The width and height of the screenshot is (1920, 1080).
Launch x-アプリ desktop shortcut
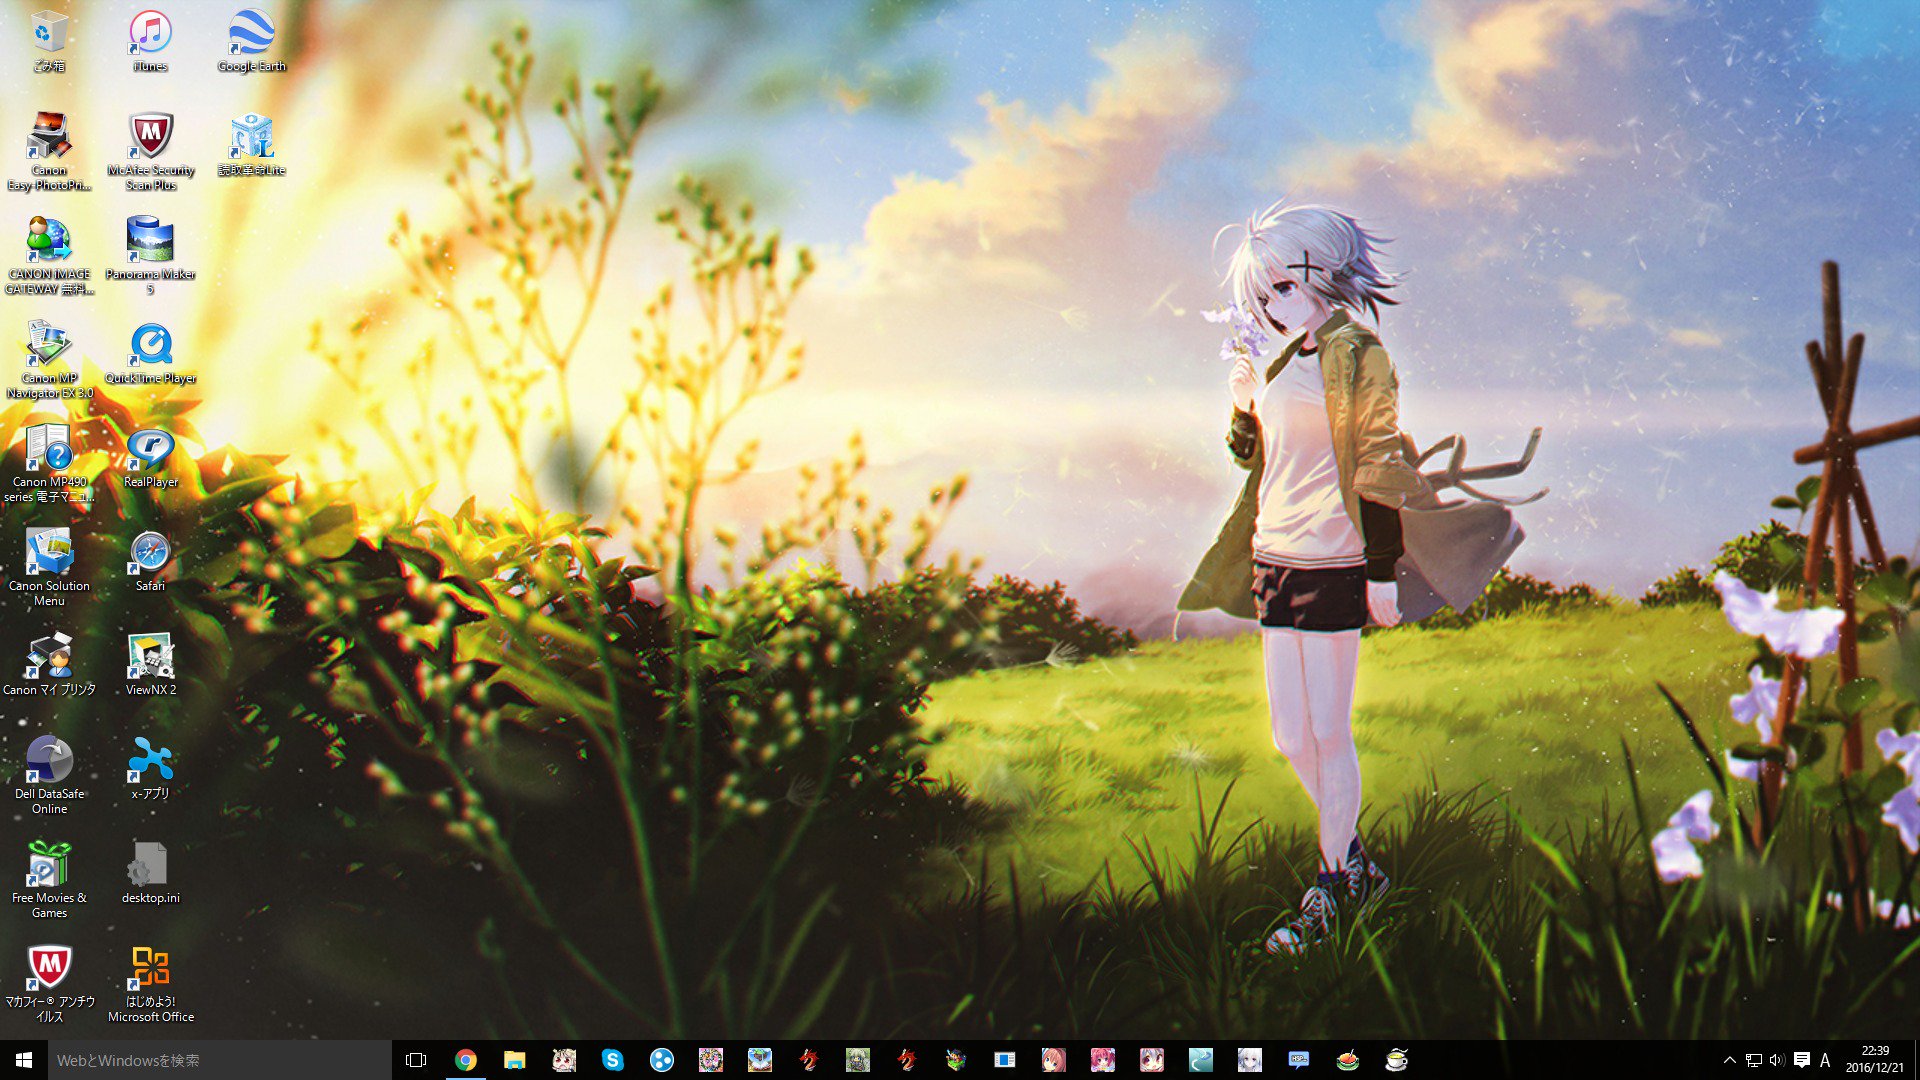pos(150,769)
